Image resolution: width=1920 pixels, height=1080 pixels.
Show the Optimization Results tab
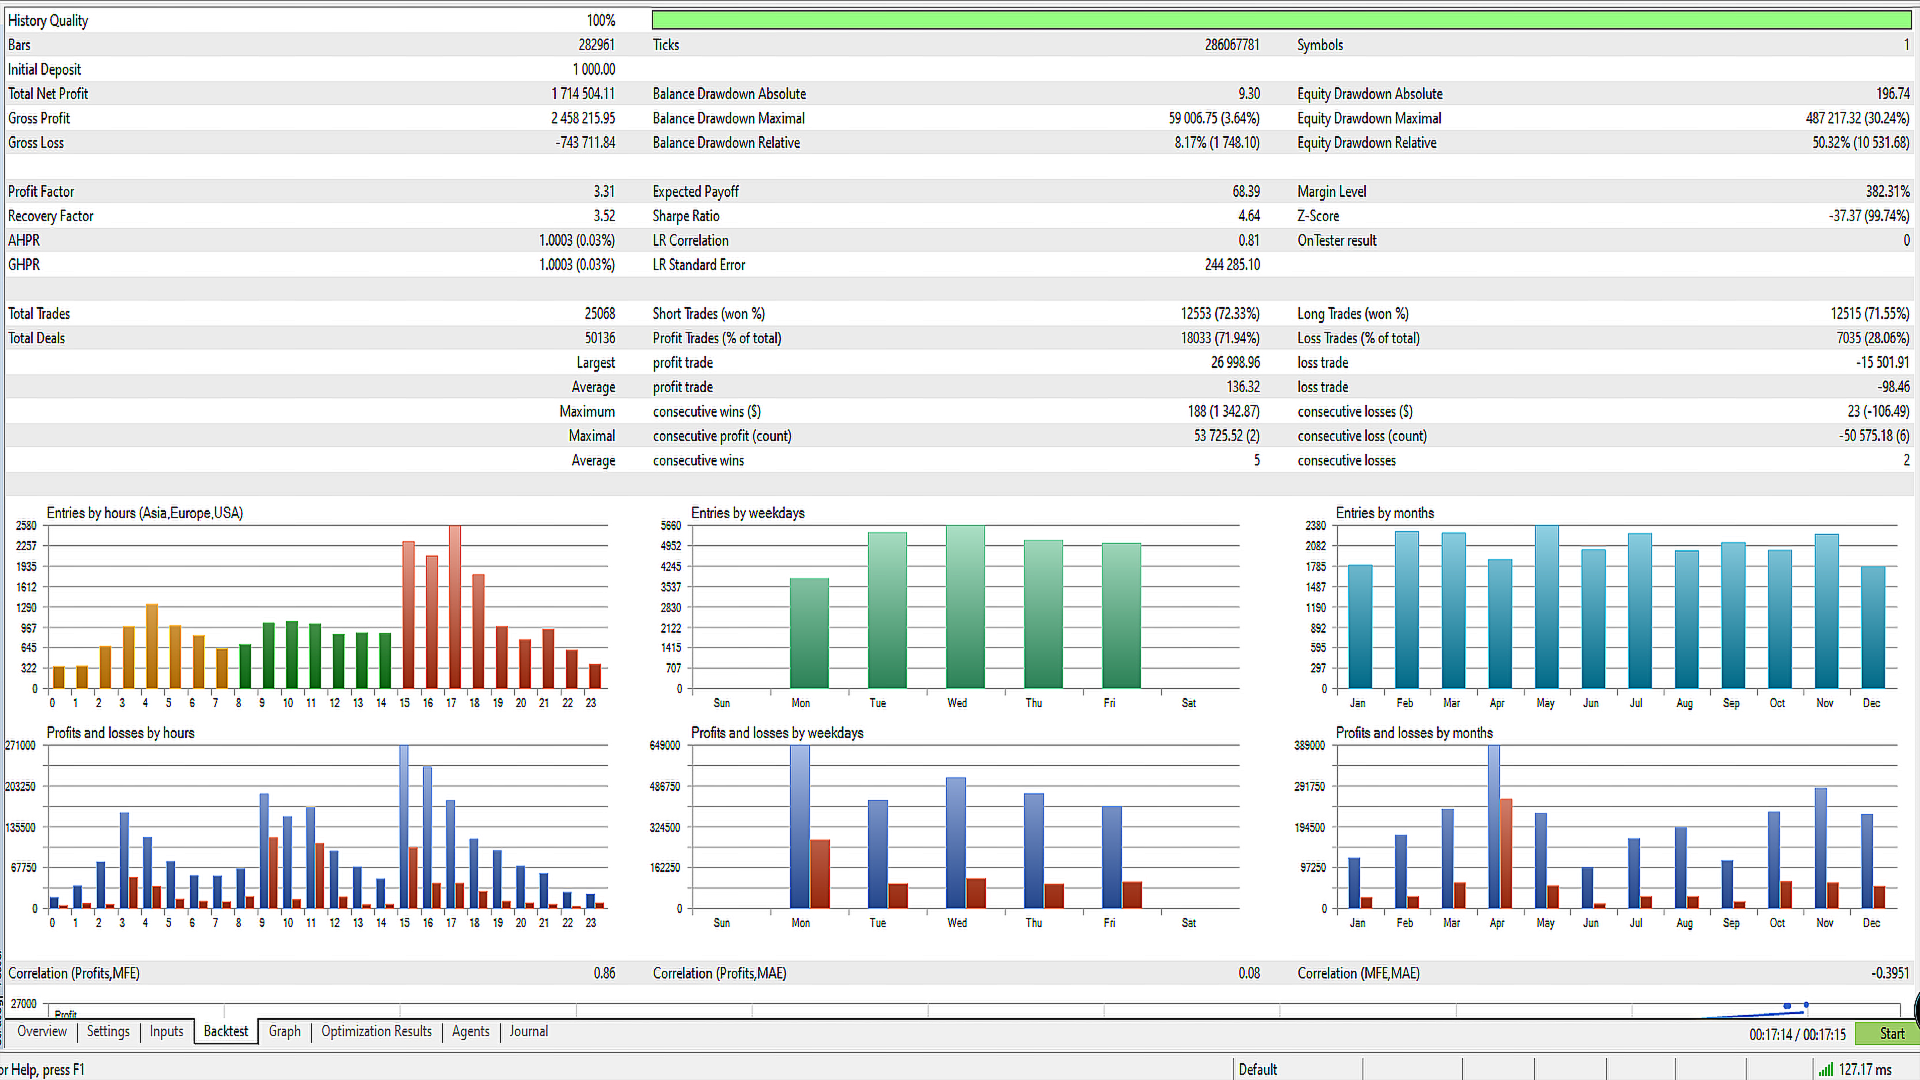tap(377, 1032)
